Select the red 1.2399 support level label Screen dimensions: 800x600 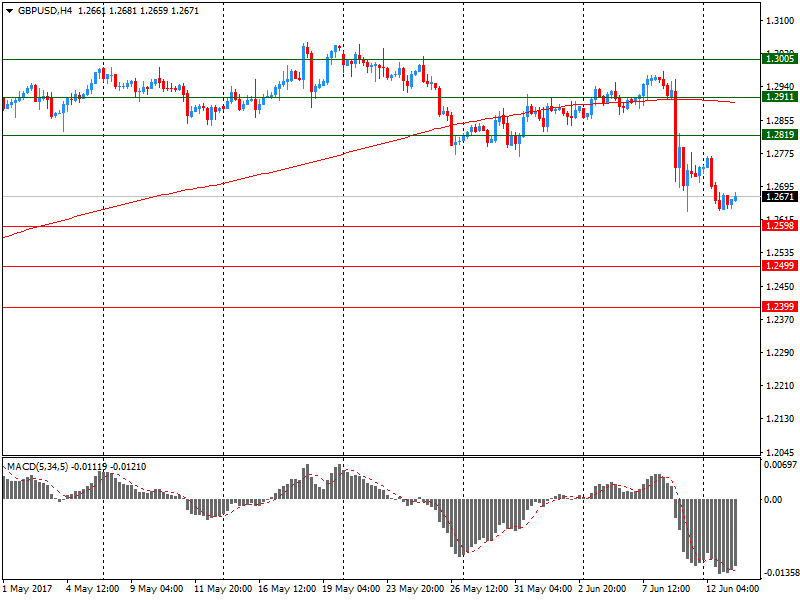point(779,307)
